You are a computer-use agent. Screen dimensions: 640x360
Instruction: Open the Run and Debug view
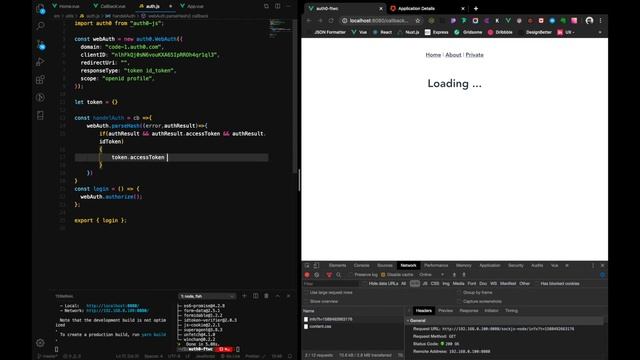[40, 62]
